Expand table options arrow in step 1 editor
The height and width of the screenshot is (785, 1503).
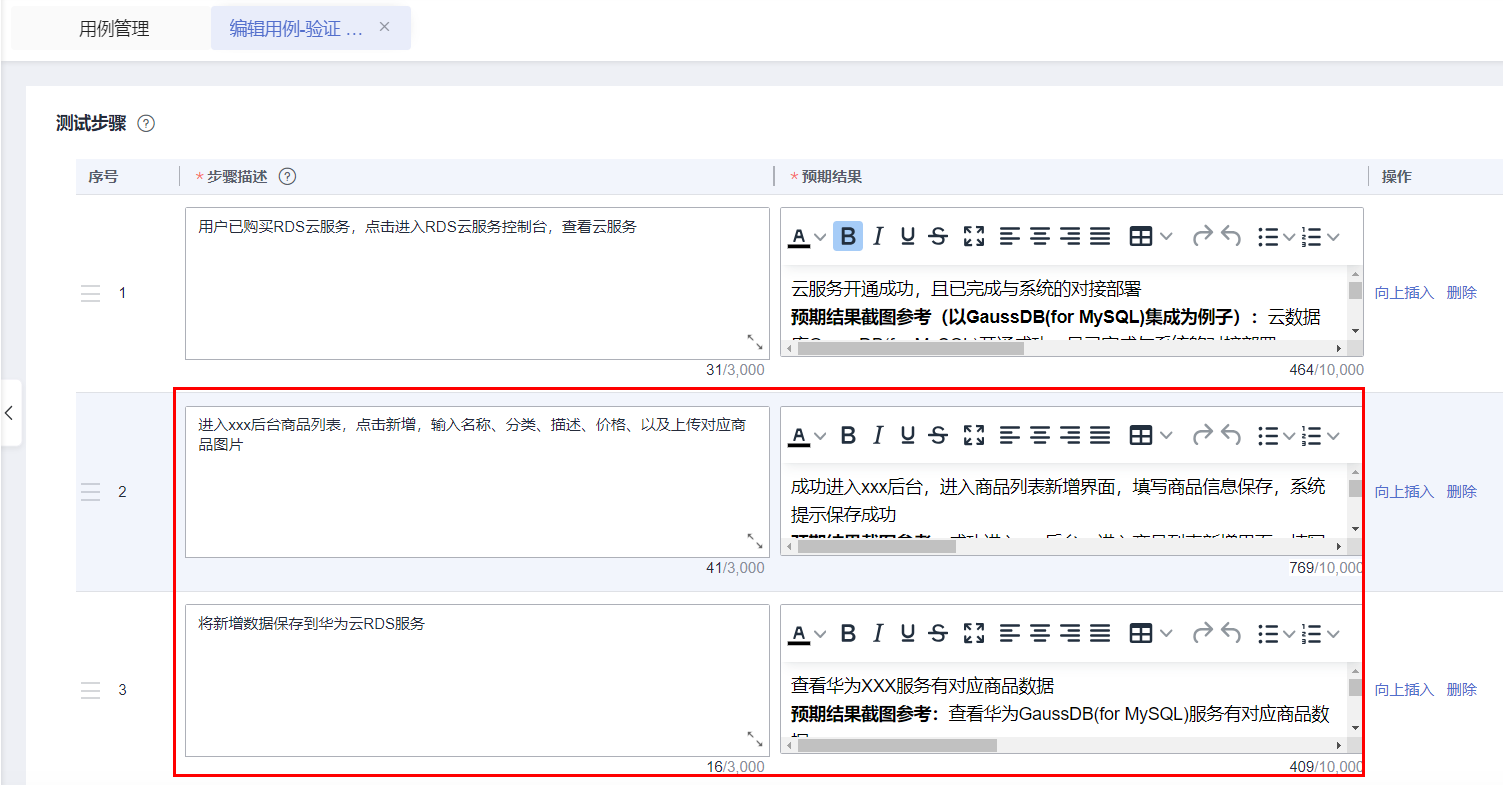coord(1166,237)
